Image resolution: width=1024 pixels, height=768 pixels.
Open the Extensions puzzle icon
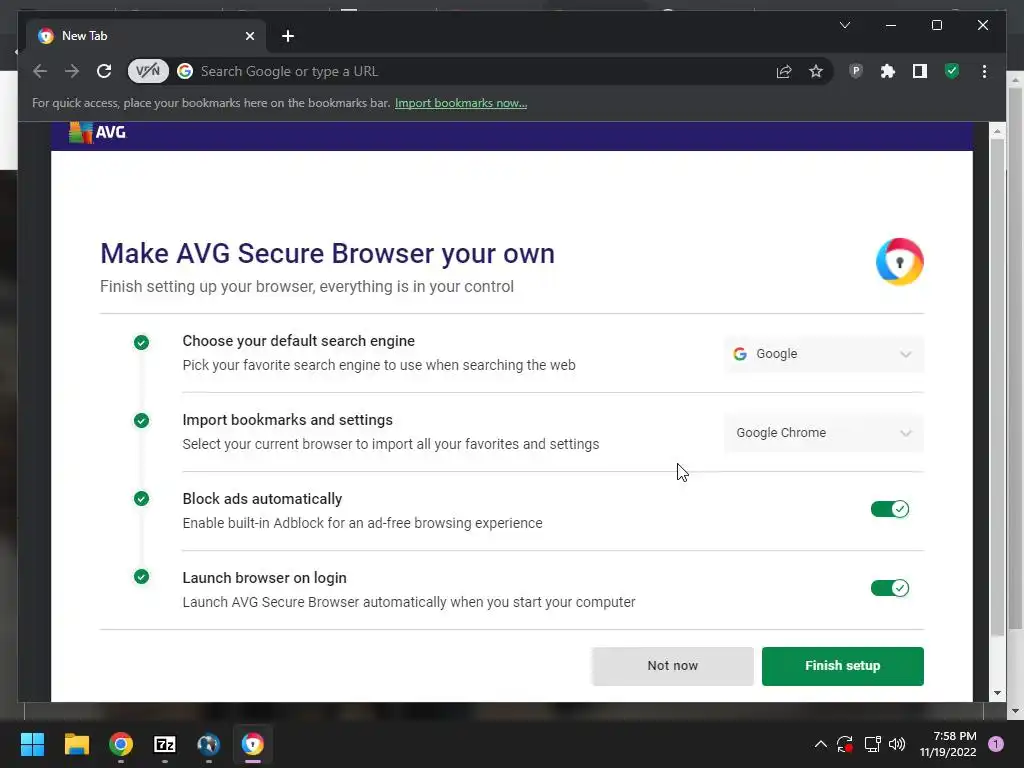[x=887, y=71]
